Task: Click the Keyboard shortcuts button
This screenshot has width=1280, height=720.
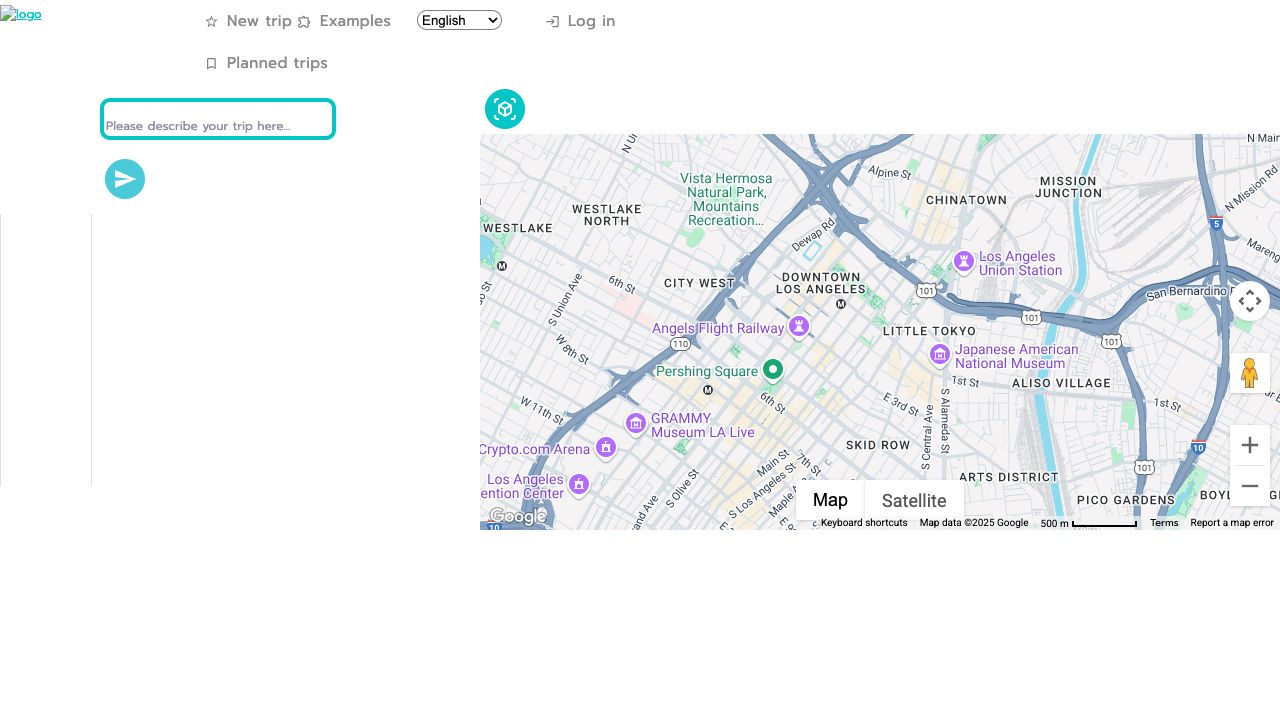Action: click(x=863, y=523)
